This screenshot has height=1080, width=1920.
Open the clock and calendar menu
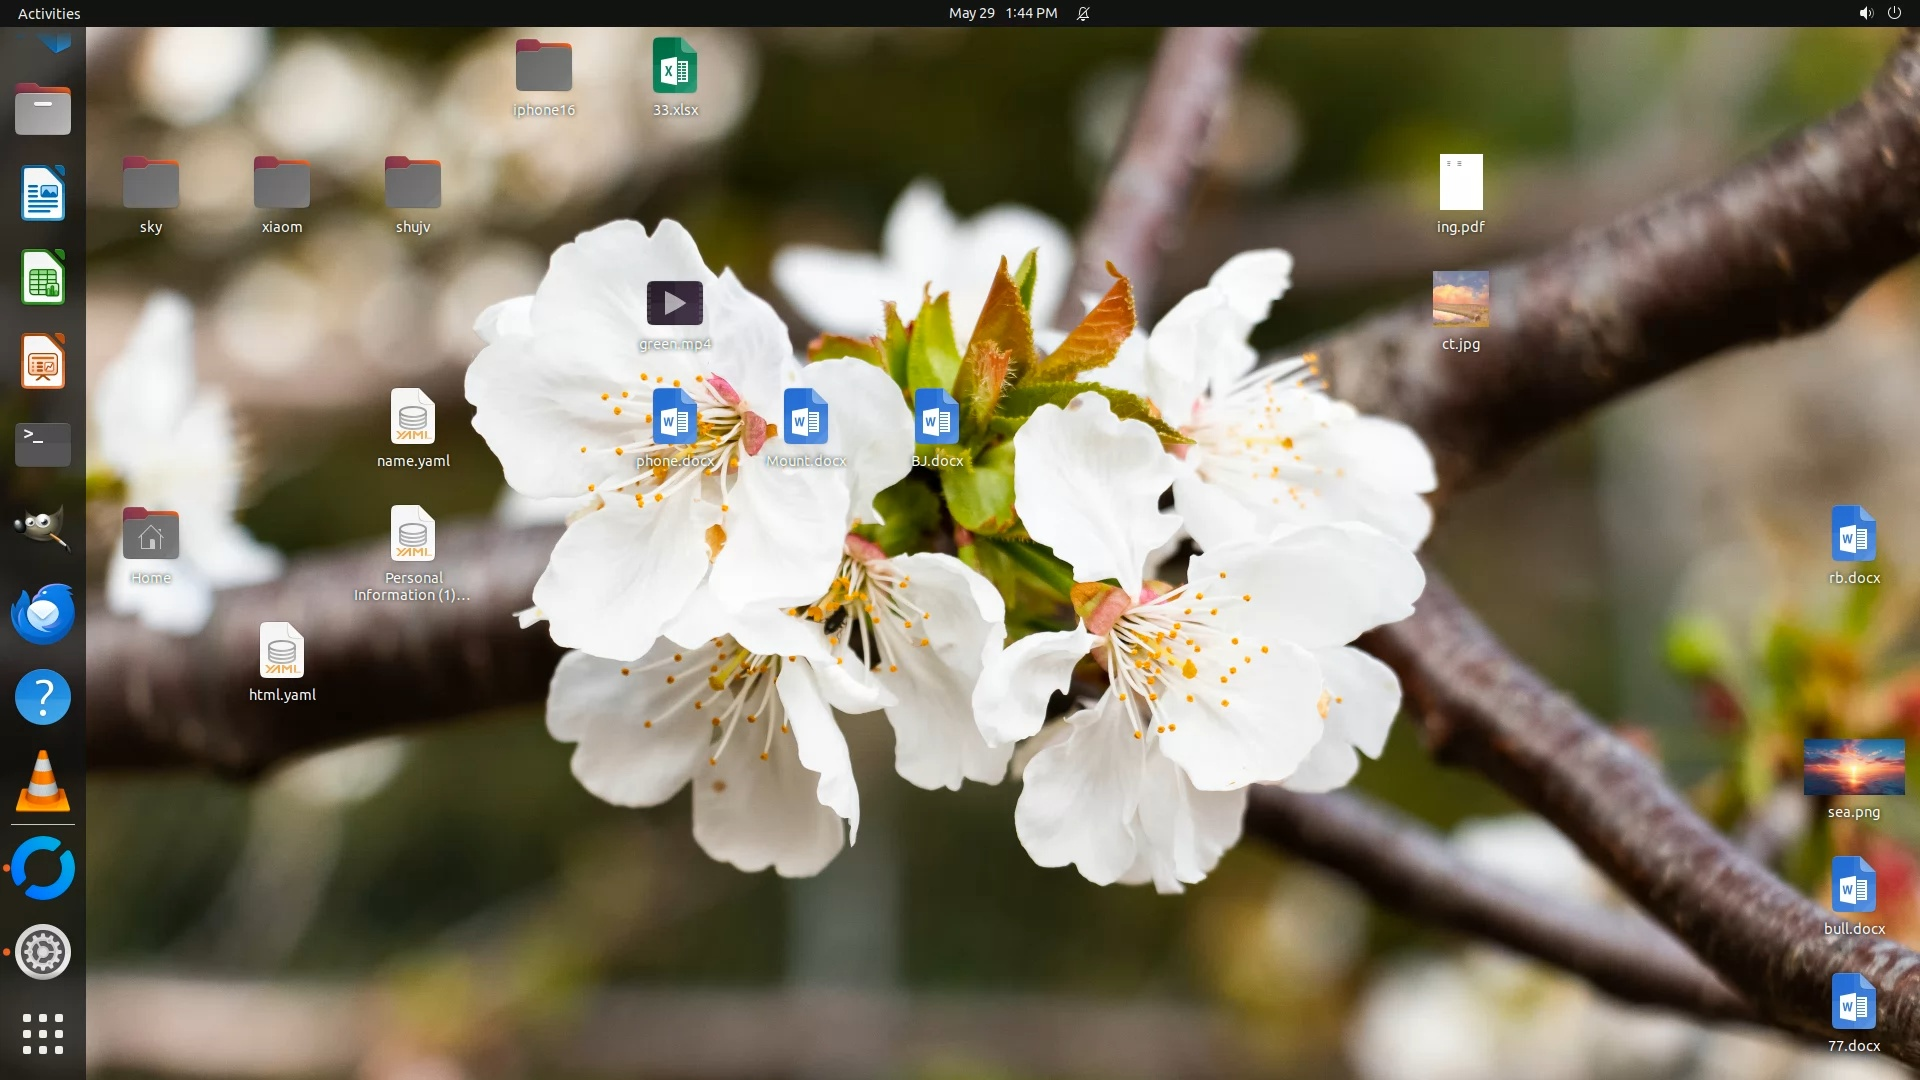point(1002,13)
